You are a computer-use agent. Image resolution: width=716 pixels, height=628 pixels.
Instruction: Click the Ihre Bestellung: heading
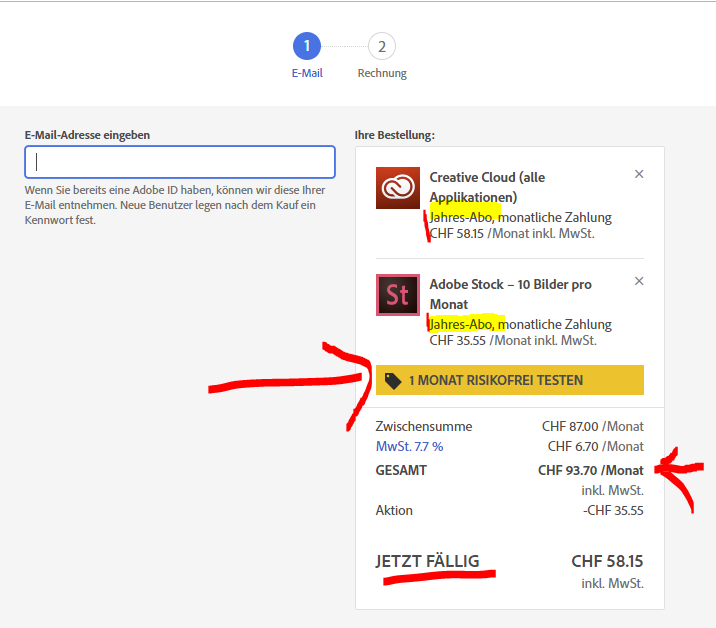point(395,135)
